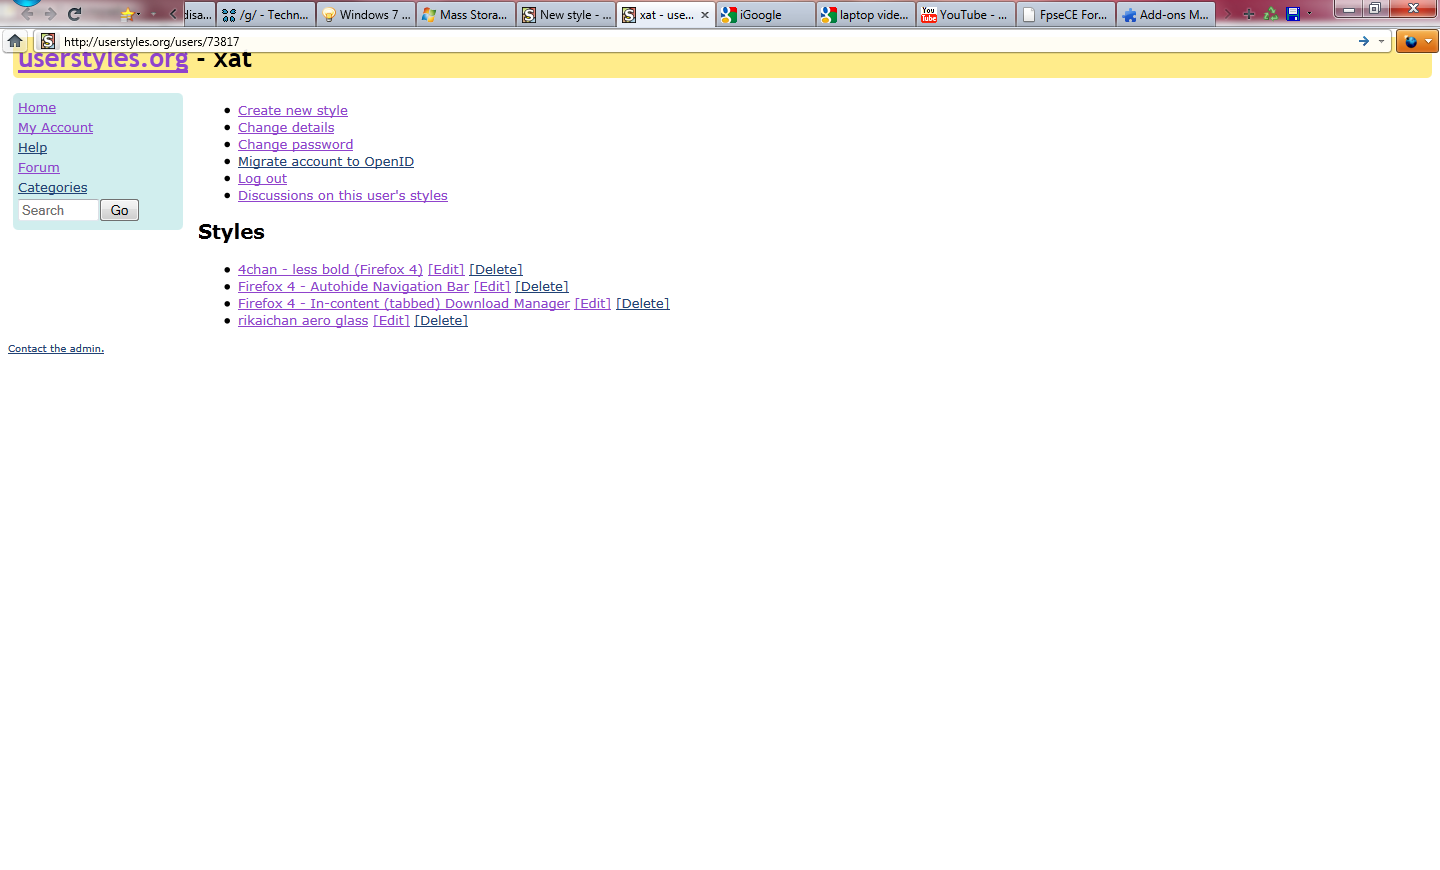
Task: Click the userstyles.org header link
Action: [103, 59]
